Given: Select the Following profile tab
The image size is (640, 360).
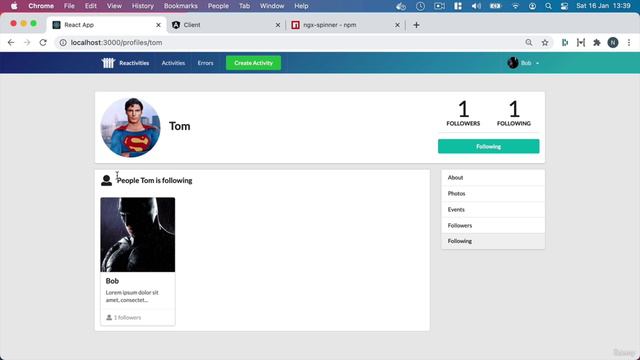Looking at the screenshot, I should (x=493, y=241).
